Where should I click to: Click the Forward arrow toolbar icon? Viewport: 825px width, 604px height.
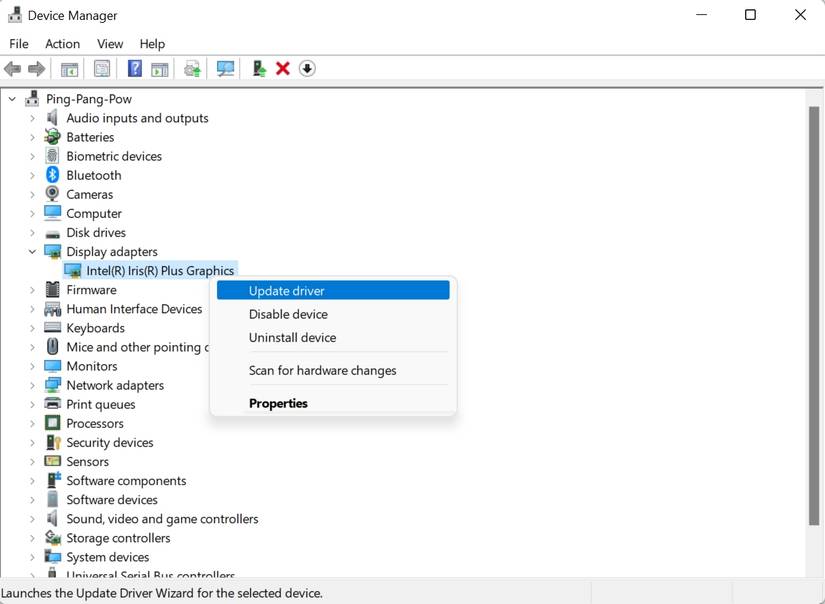click(36, 68)
